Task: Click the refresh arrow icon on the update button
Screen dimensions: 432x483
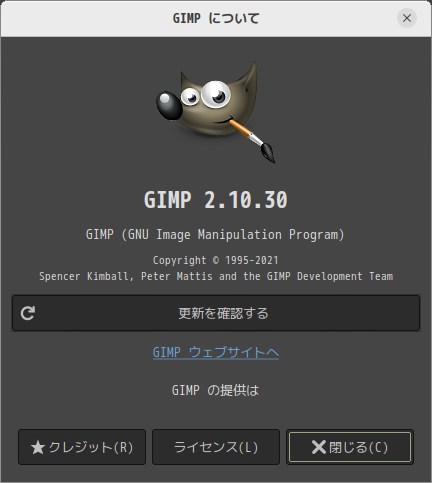Action: coord(28,313)
